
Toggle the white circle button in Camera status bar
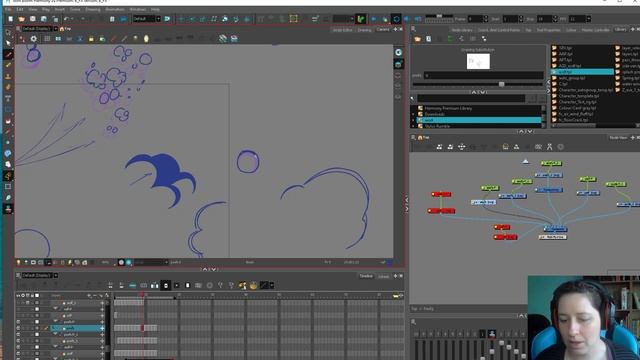(x=121, y=262)
